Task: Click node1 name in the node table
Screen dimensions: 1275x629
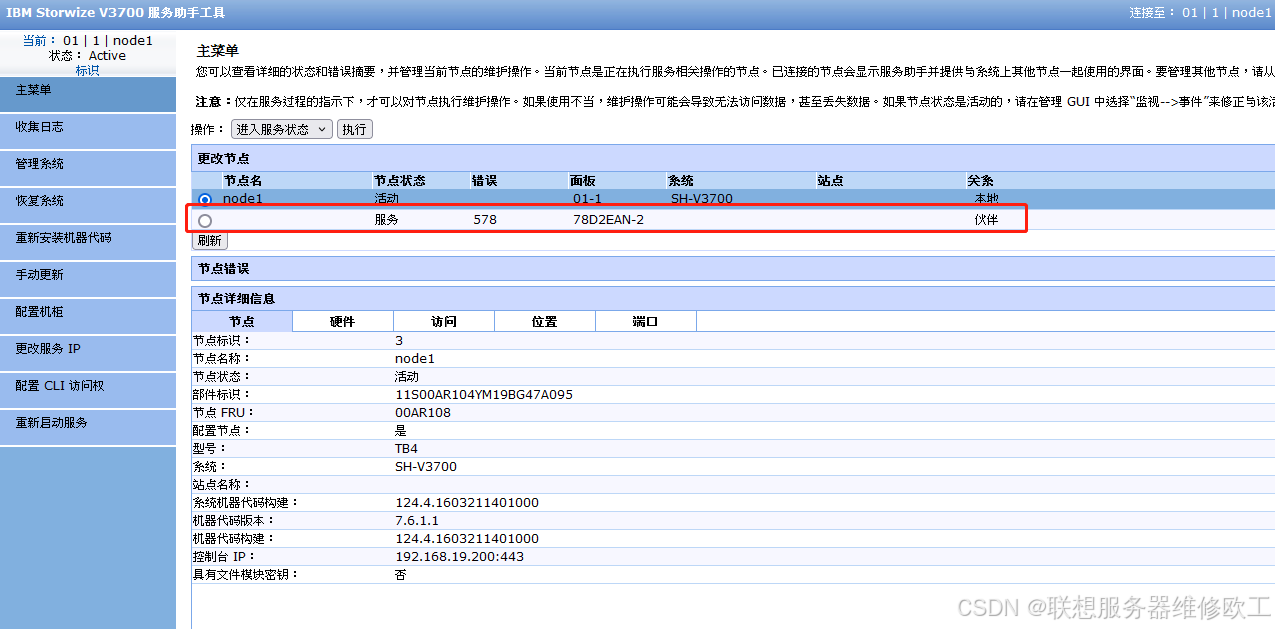Action: pyautogui.click(x=243, y=199)
